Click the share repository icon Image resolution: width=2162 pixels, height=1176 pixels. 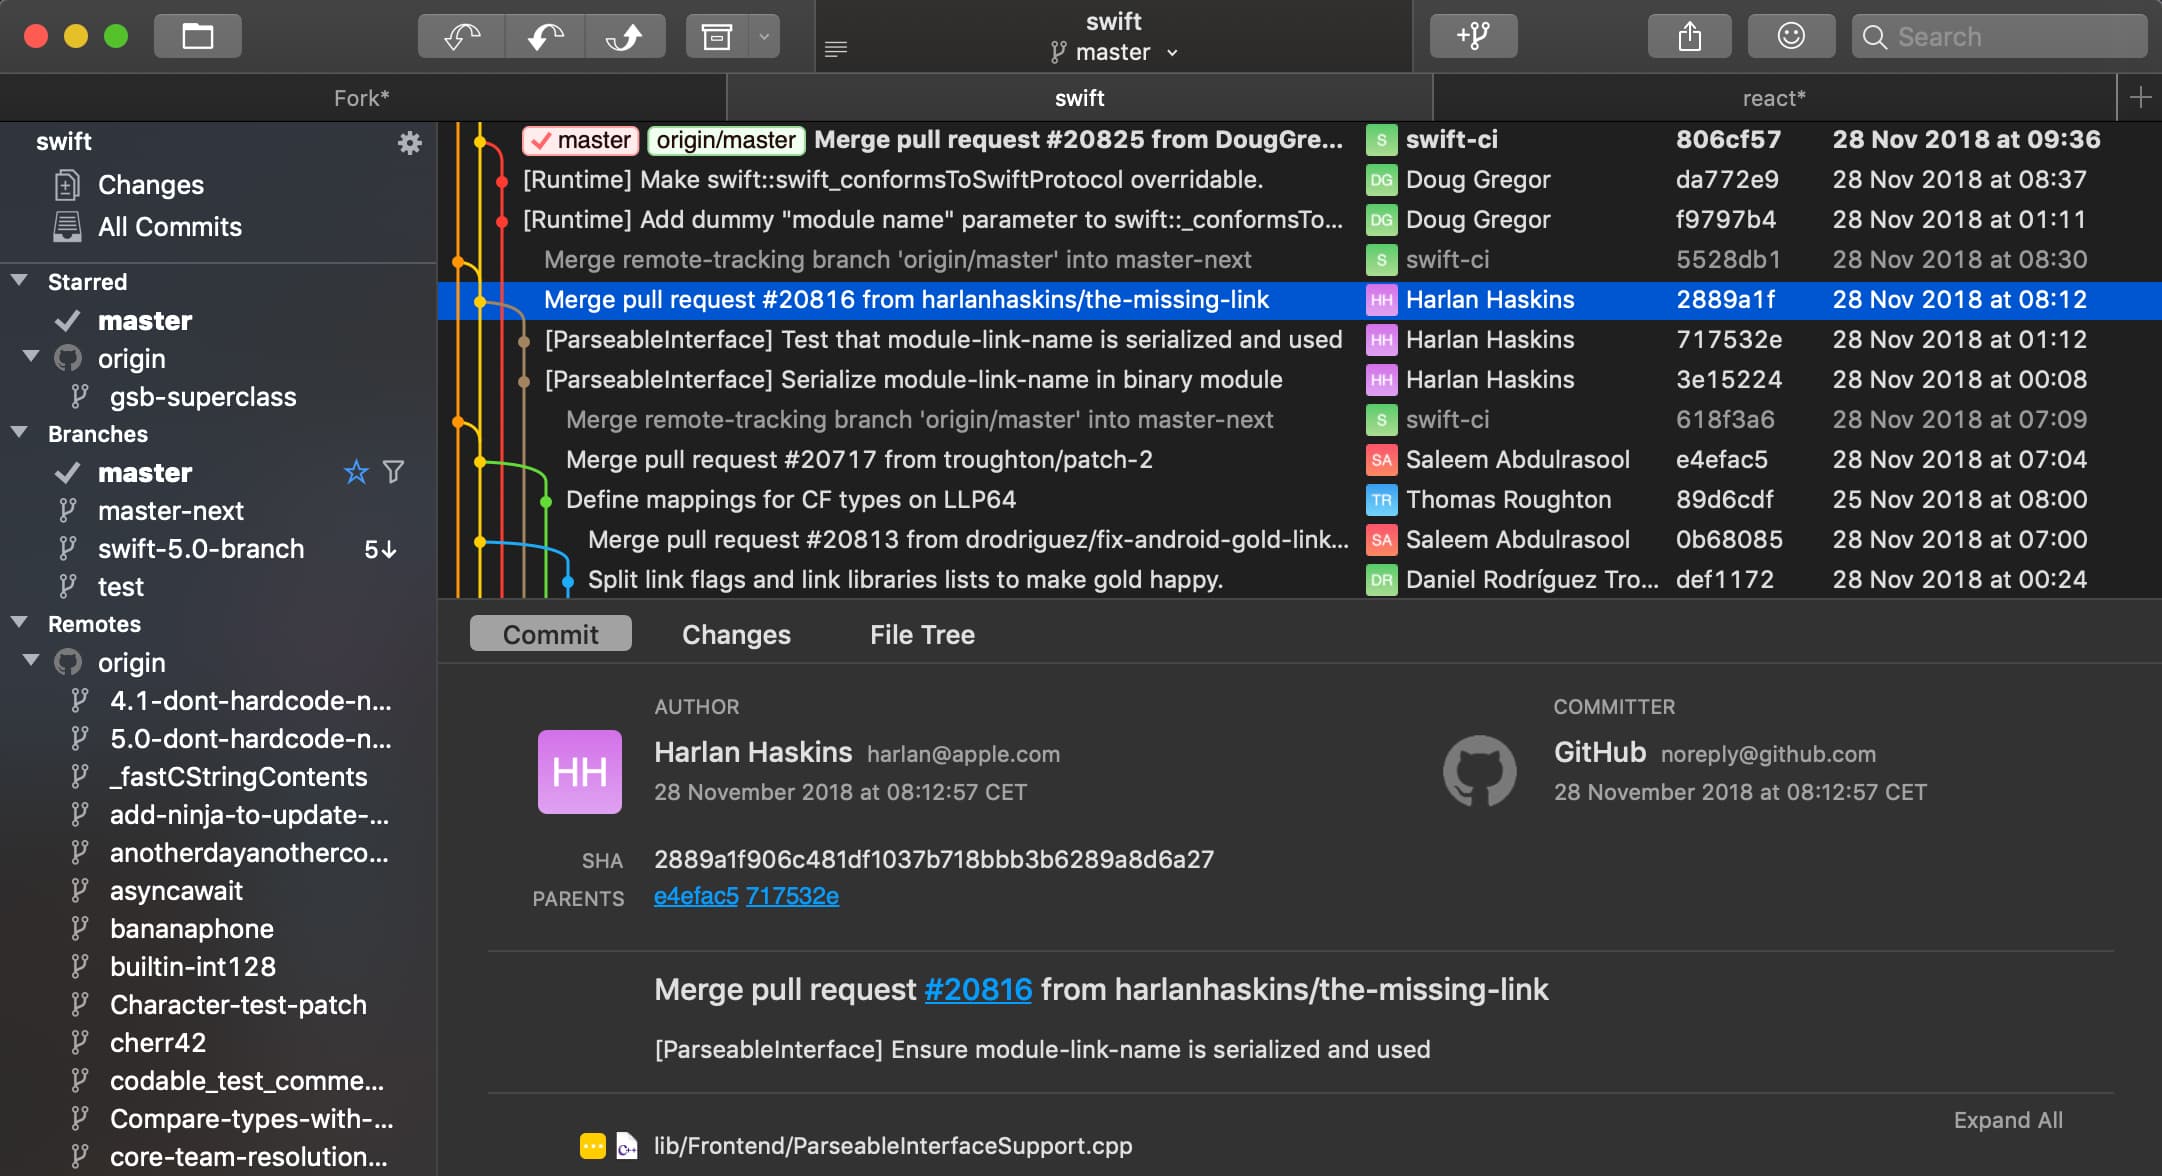pyautogui.click(x=1687, y=38)
